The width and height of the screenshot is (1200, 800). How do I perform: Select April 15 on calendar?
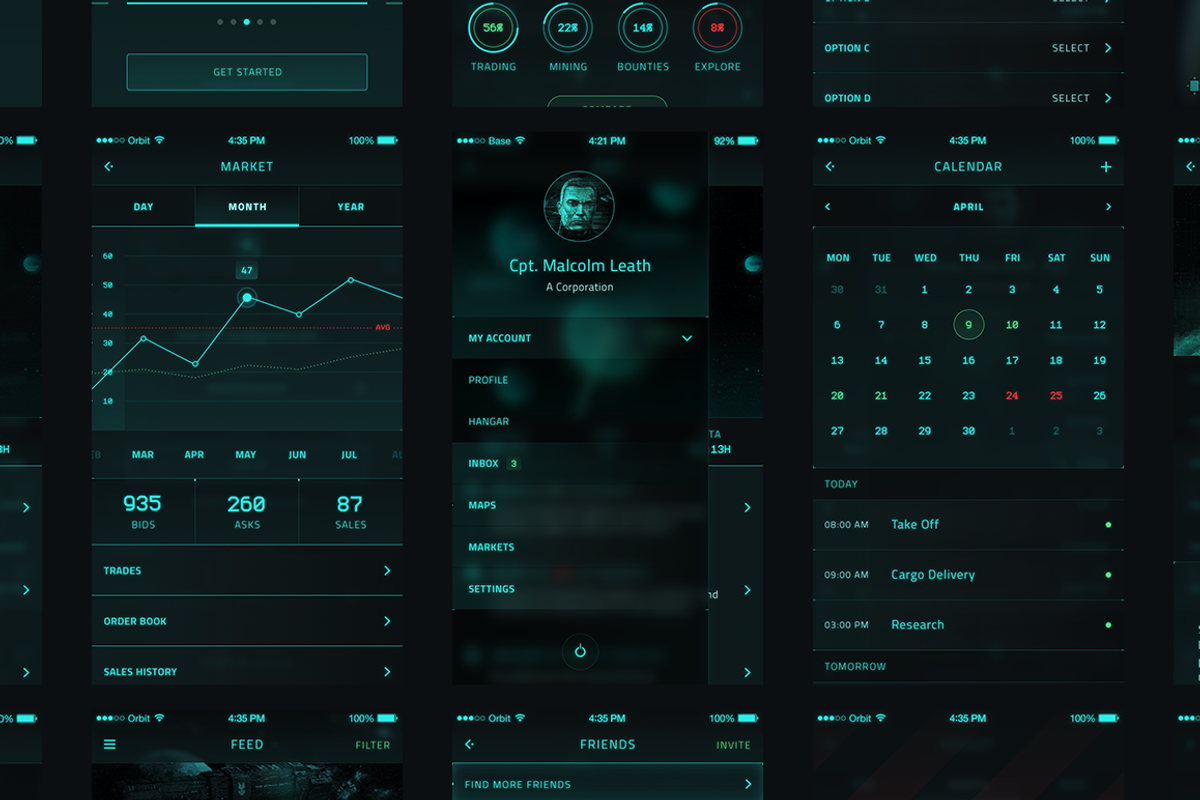(925, 361)
